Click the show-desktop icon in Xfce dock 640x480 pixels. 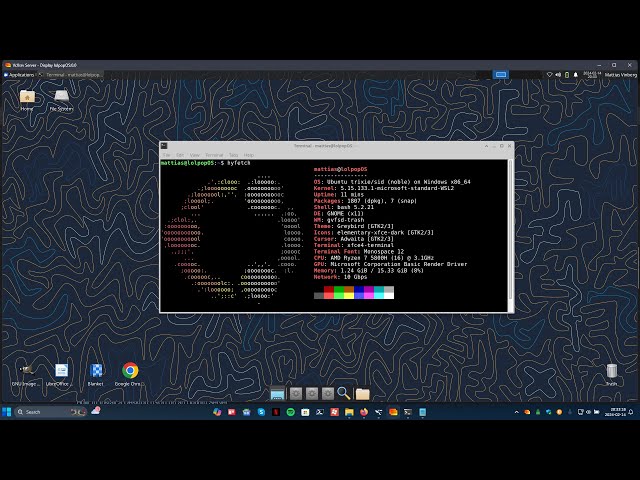tap(277, 393)
